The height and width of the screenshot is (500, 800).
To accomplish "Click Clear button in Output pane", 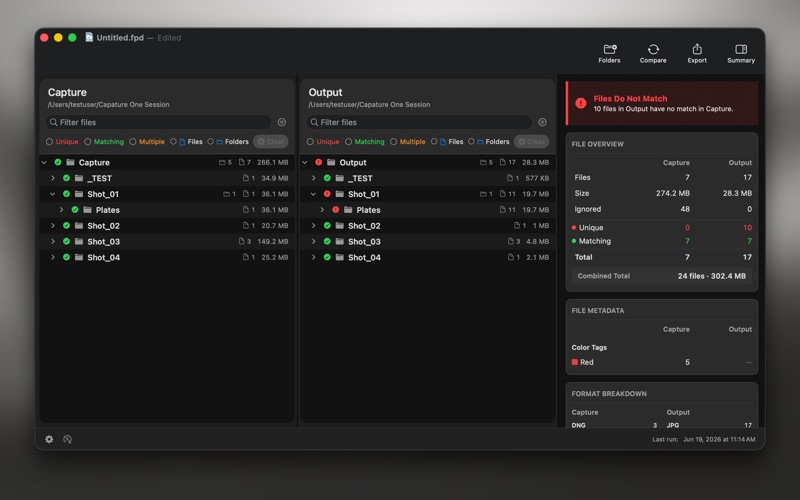I will point(532,142).
